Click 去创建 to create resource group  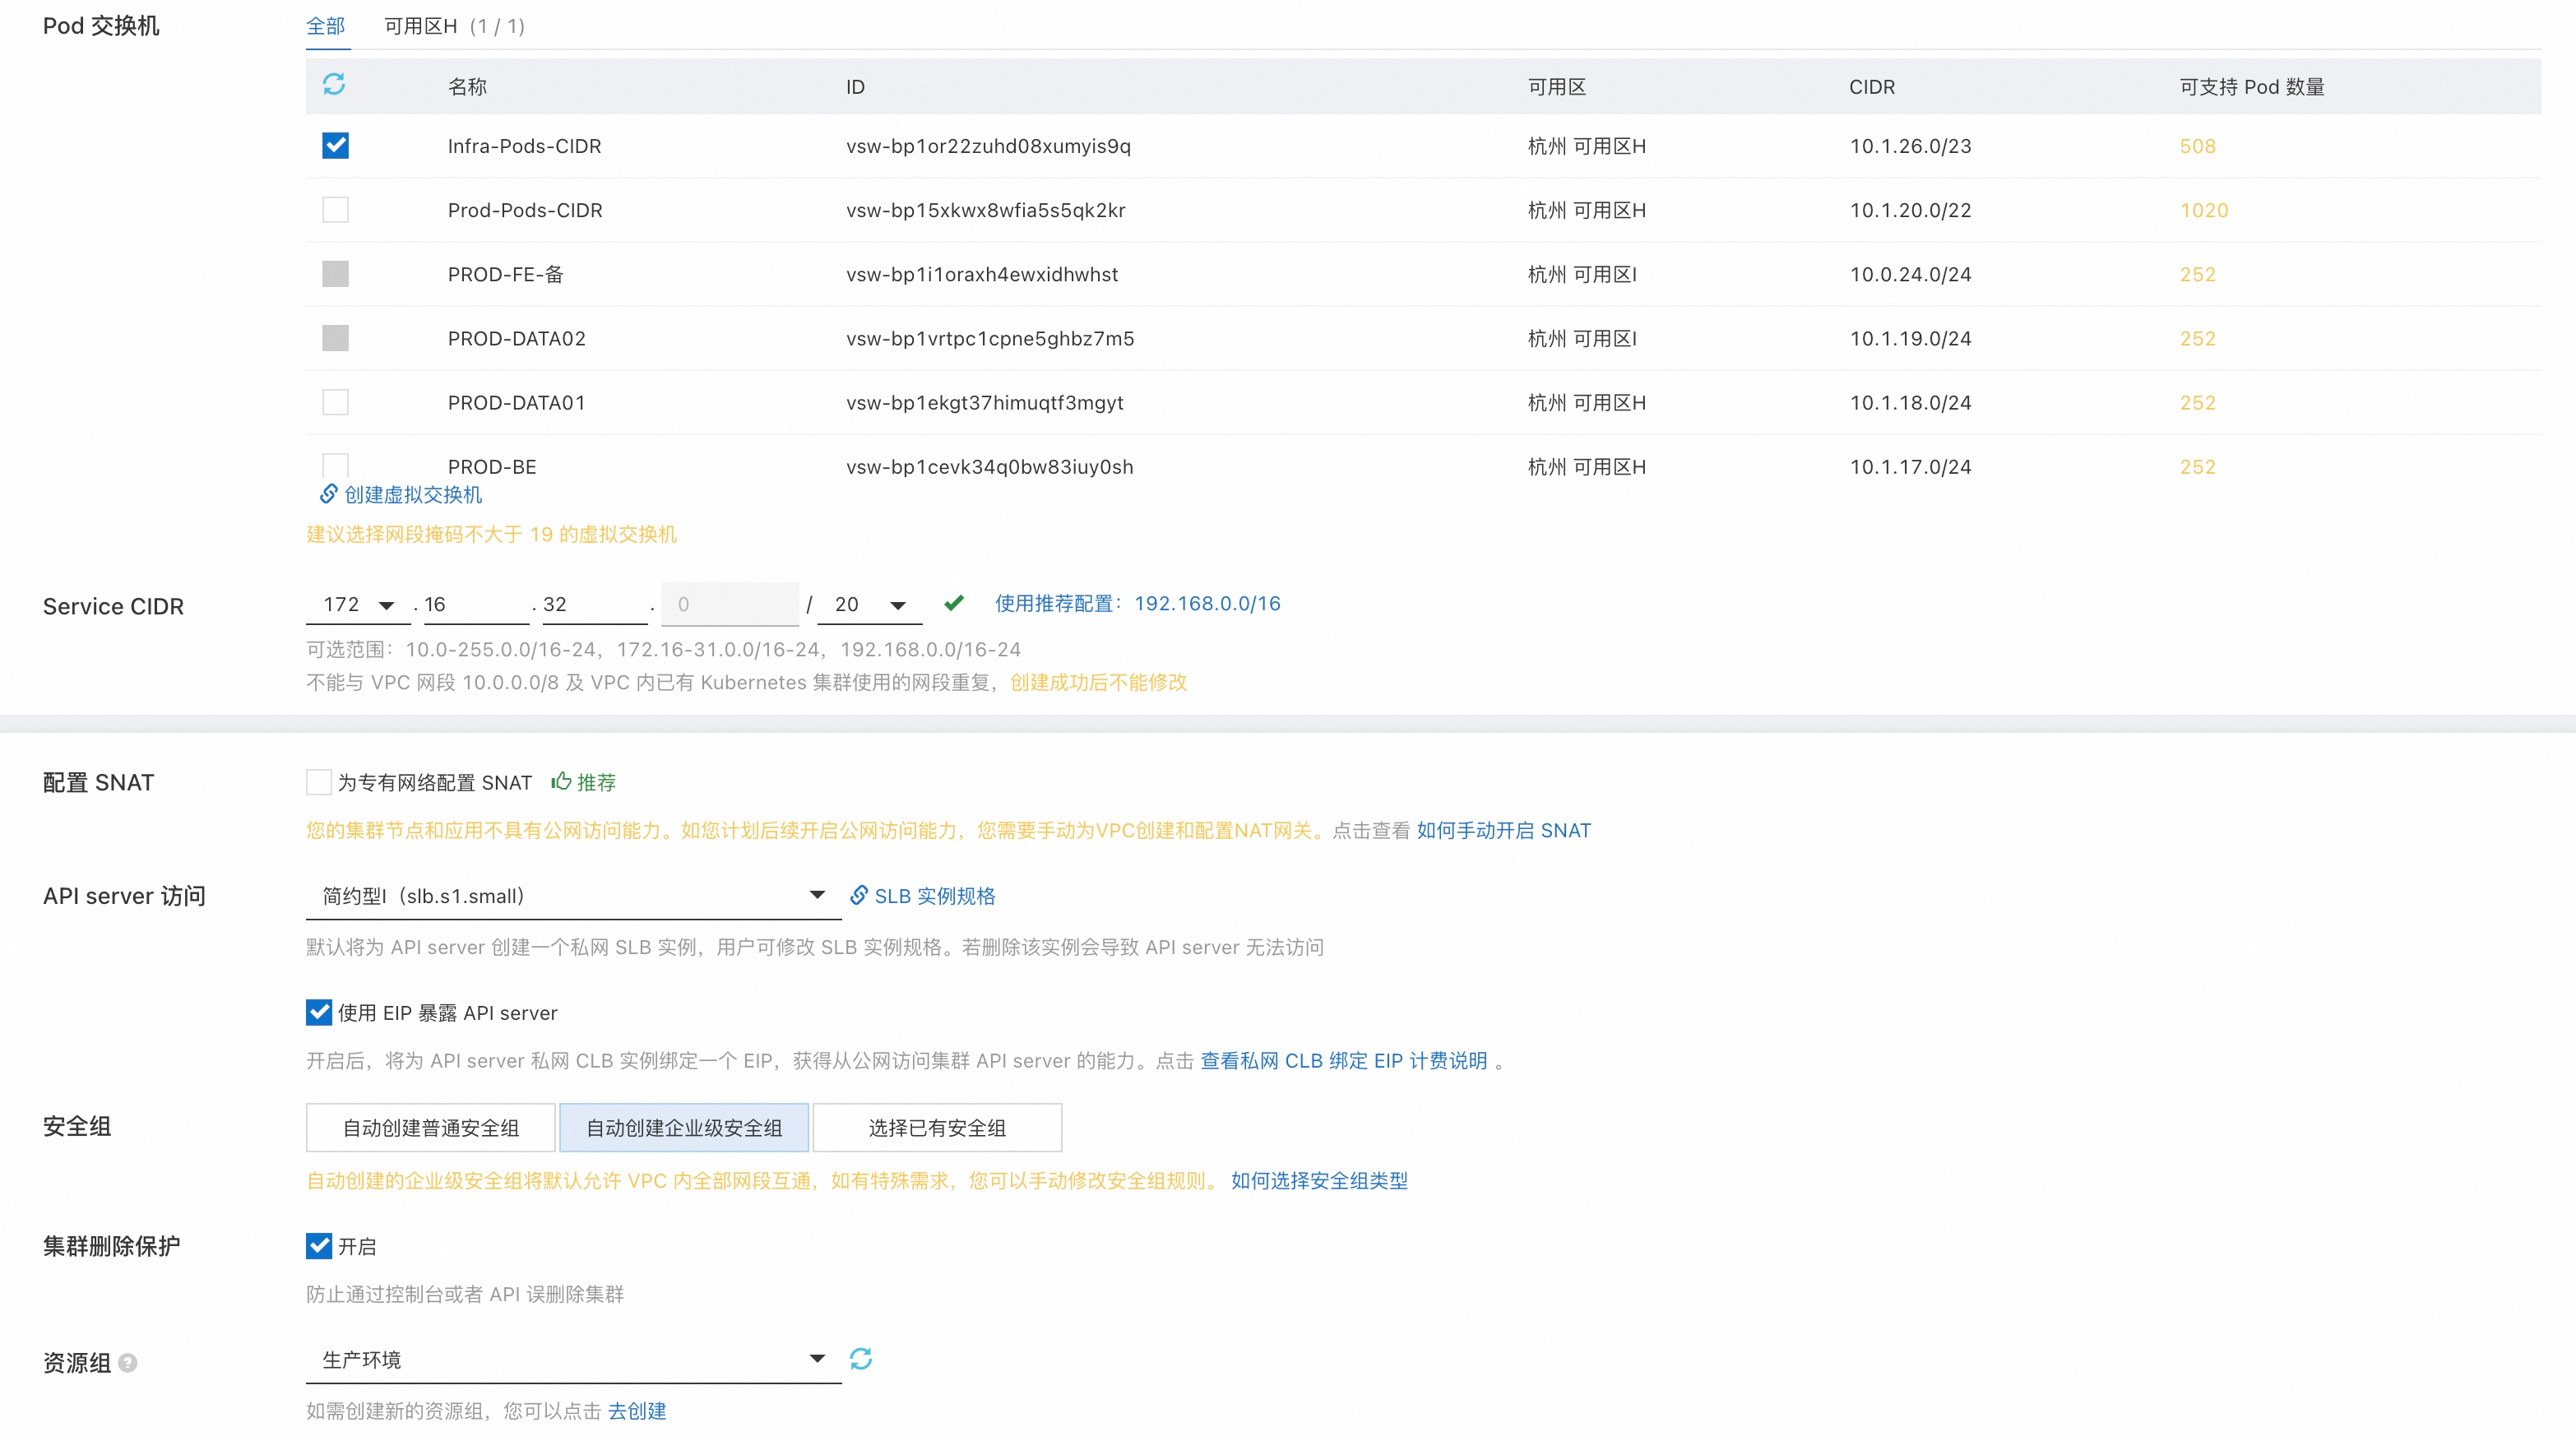pos(637,1410)
